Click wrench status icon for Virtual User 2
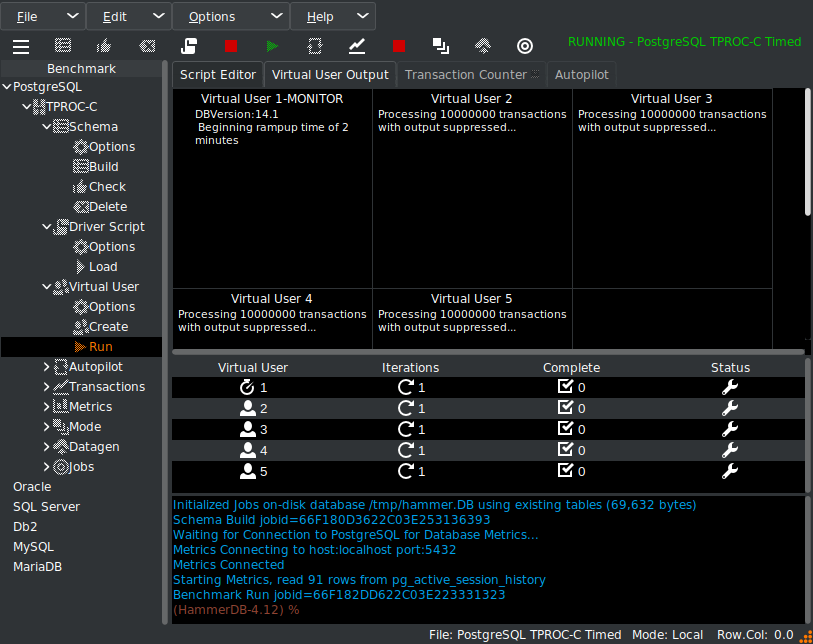Viewport: 813px width, 644px height. [x=730, y=409]
